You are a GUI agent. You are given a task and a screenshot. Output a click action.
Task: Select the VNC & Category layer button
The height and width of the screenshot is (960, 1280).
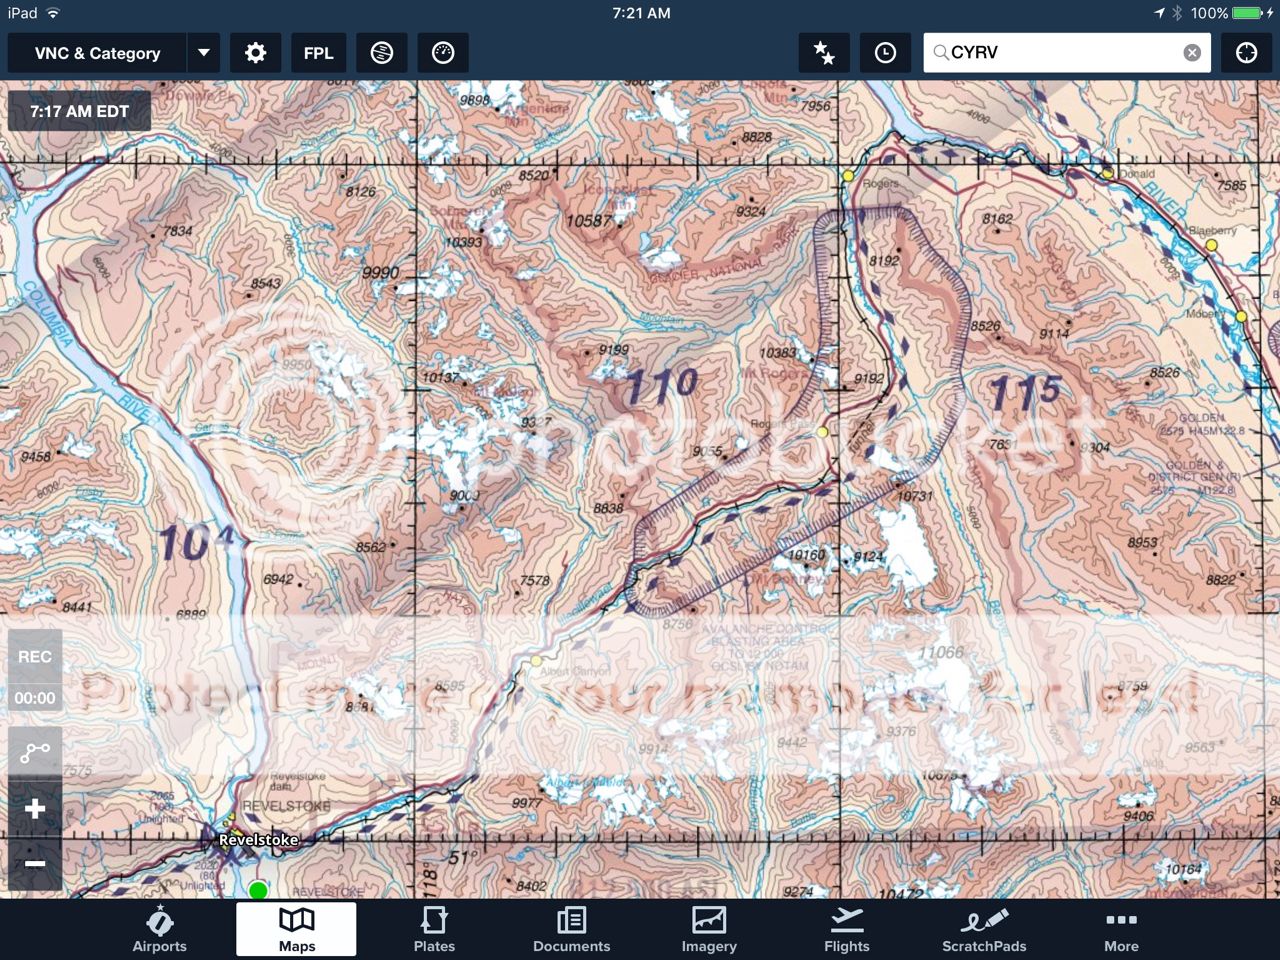point(97,53)
